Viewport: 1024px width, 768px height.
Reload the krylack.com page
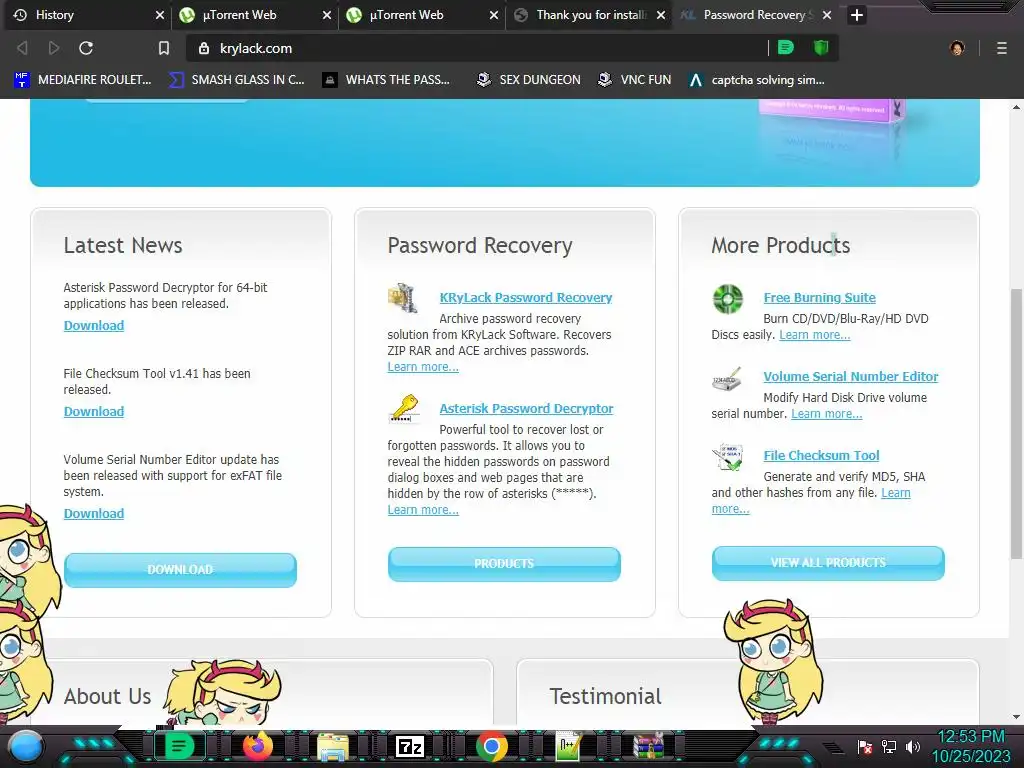86,48
